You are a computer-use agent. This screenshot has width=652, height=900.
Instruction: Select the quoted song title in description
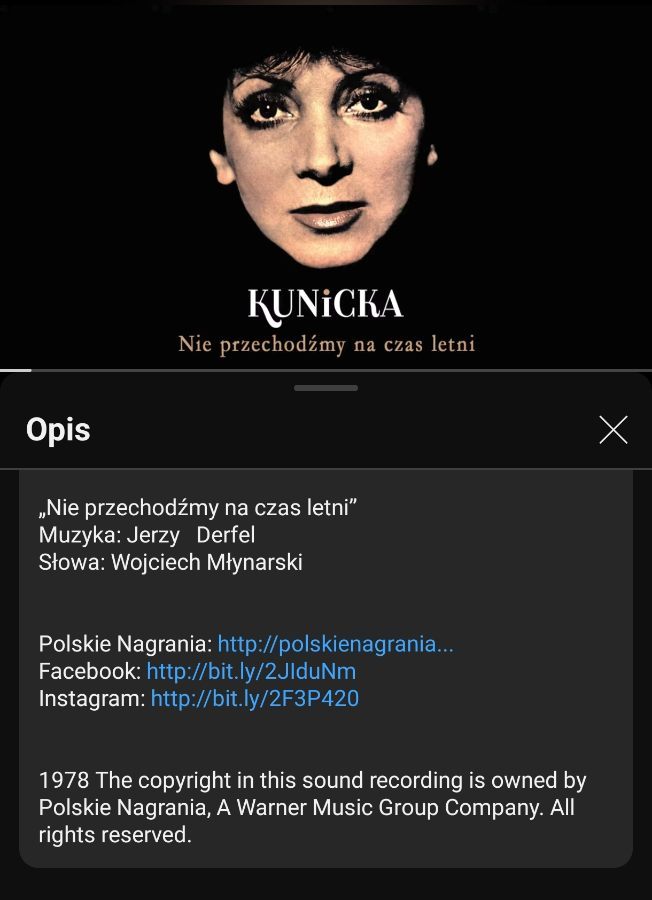(x=199, y=507)
